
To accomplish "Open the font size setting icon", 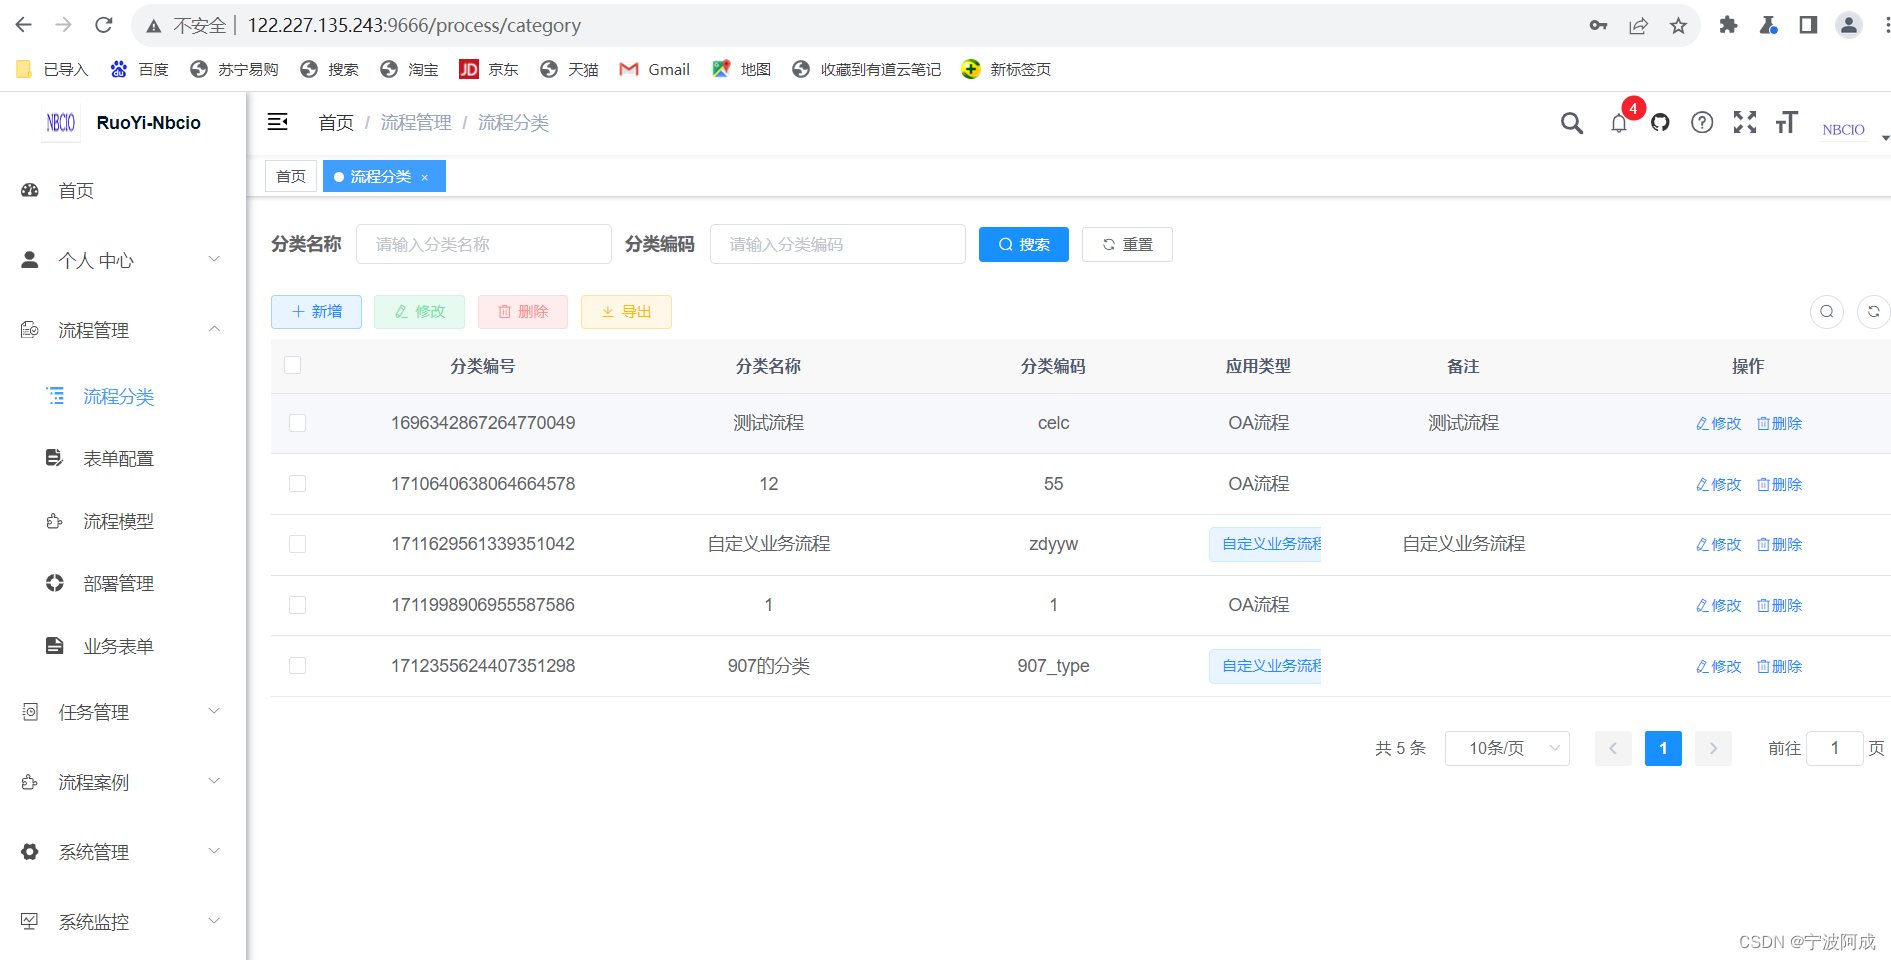I will point(1787,122).
